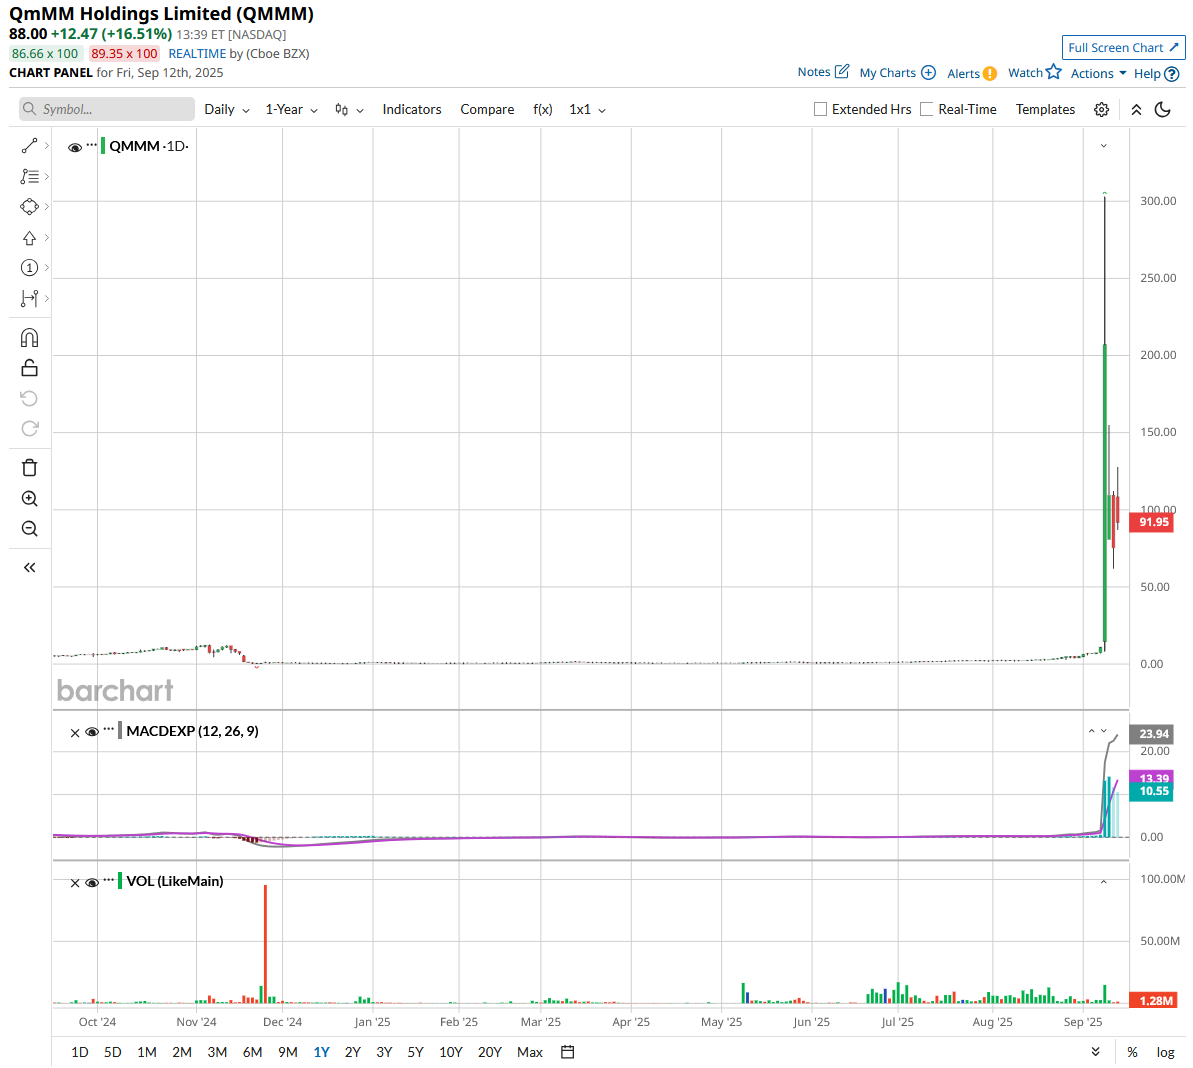Click the Notes pencil icon
Viewport: 1193px width, 1068px height.
click(x=841, y=72)
